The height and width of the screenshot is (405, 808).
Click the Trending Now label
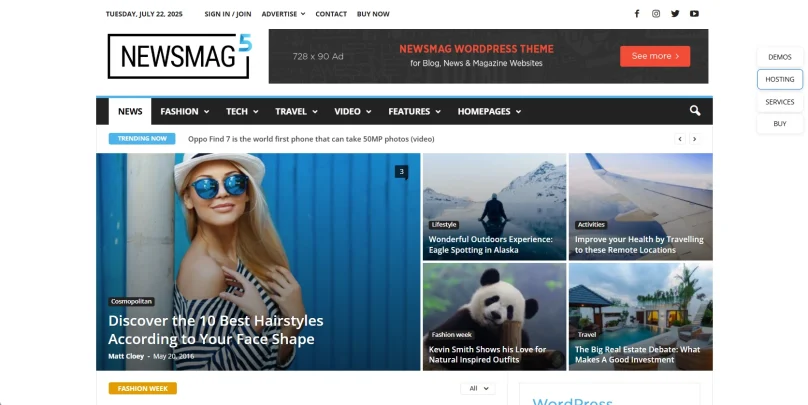pyautogui.click(x=142, y=139)
